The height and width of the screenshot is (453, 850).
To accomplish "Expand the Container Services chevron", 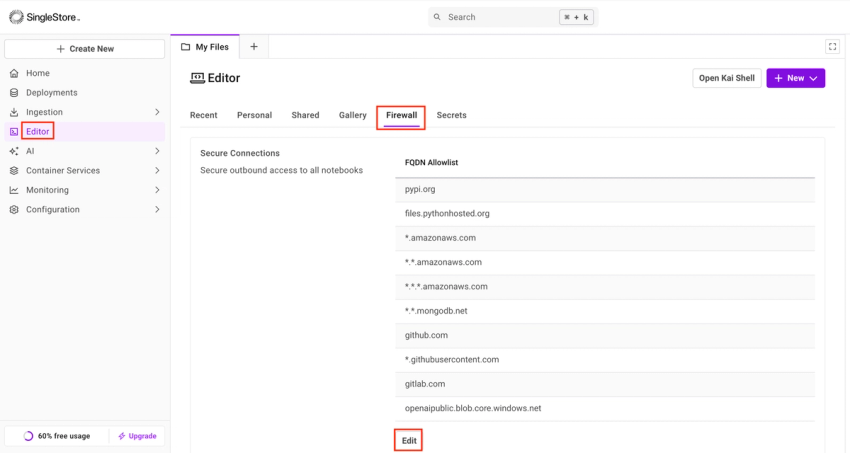I will point(157,171).
